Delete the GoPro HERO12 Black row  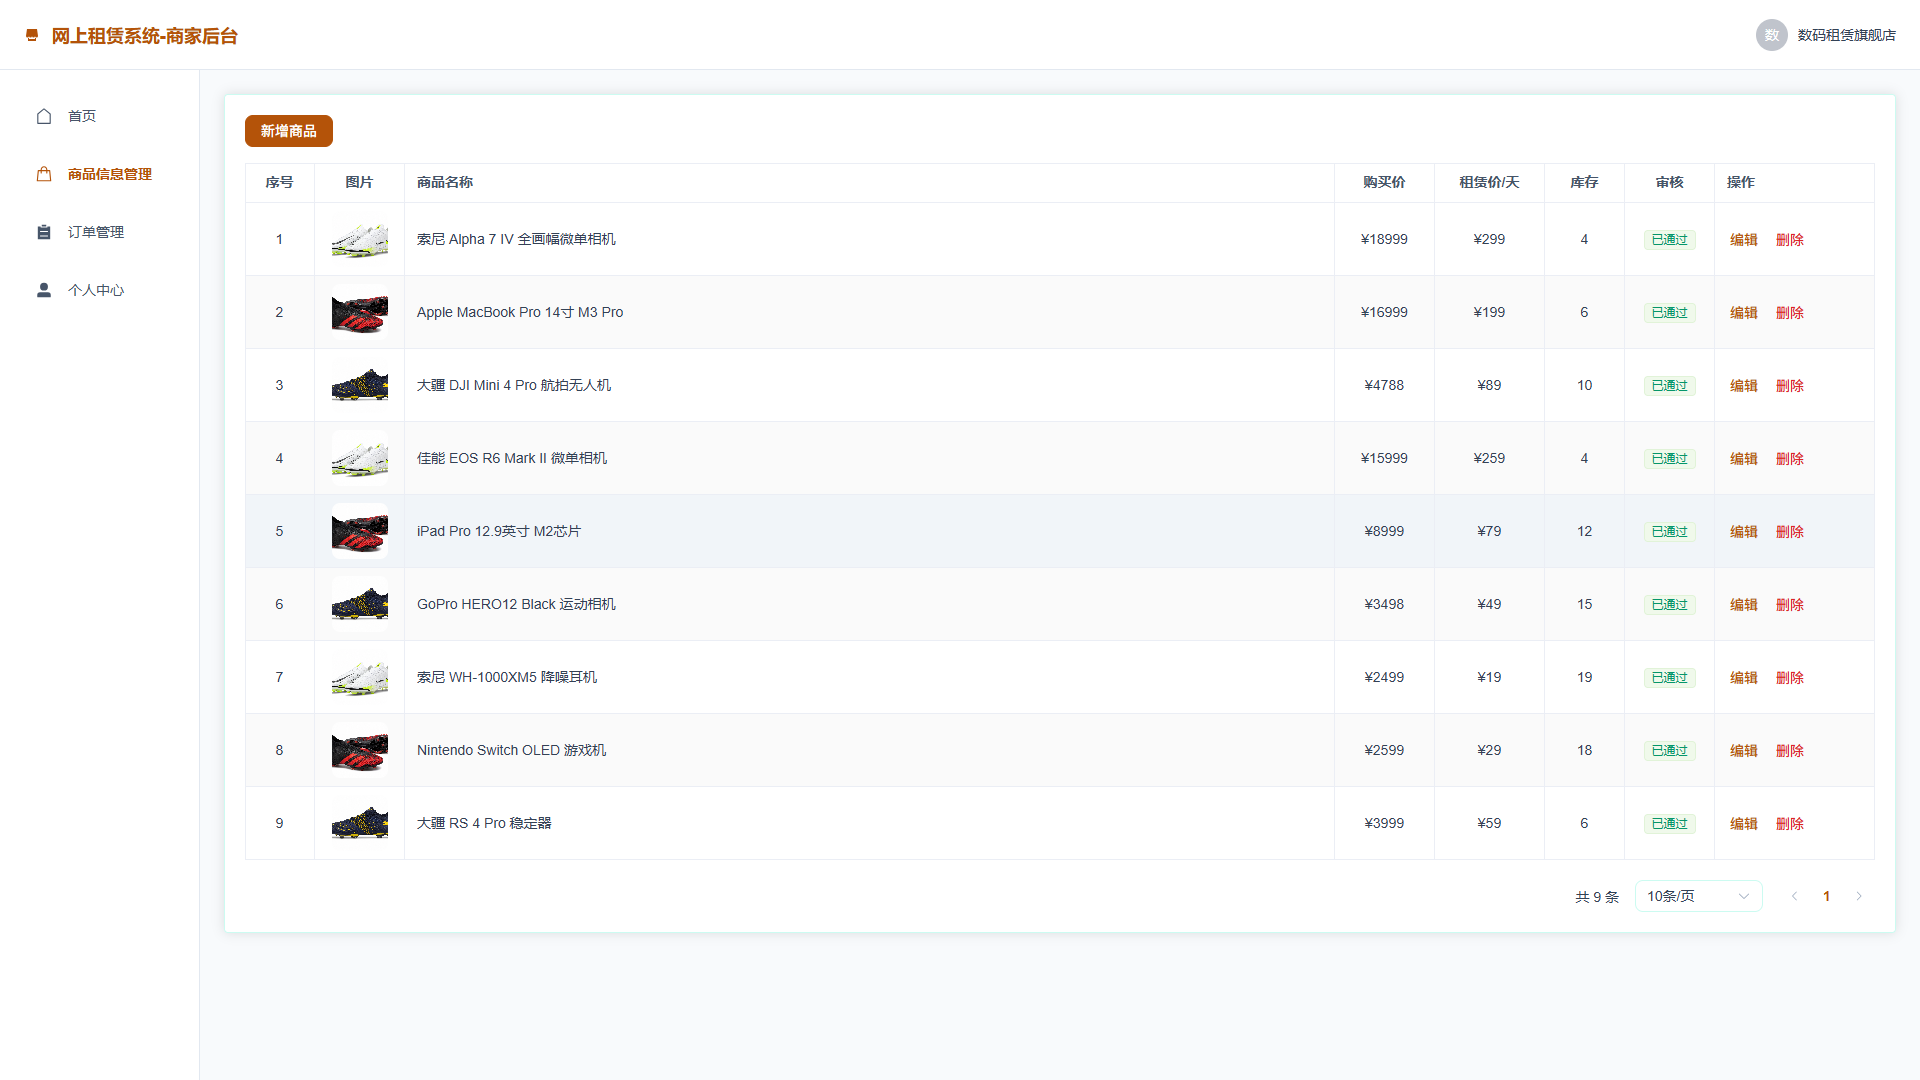pyautogui.click(x=1790, y=605)
